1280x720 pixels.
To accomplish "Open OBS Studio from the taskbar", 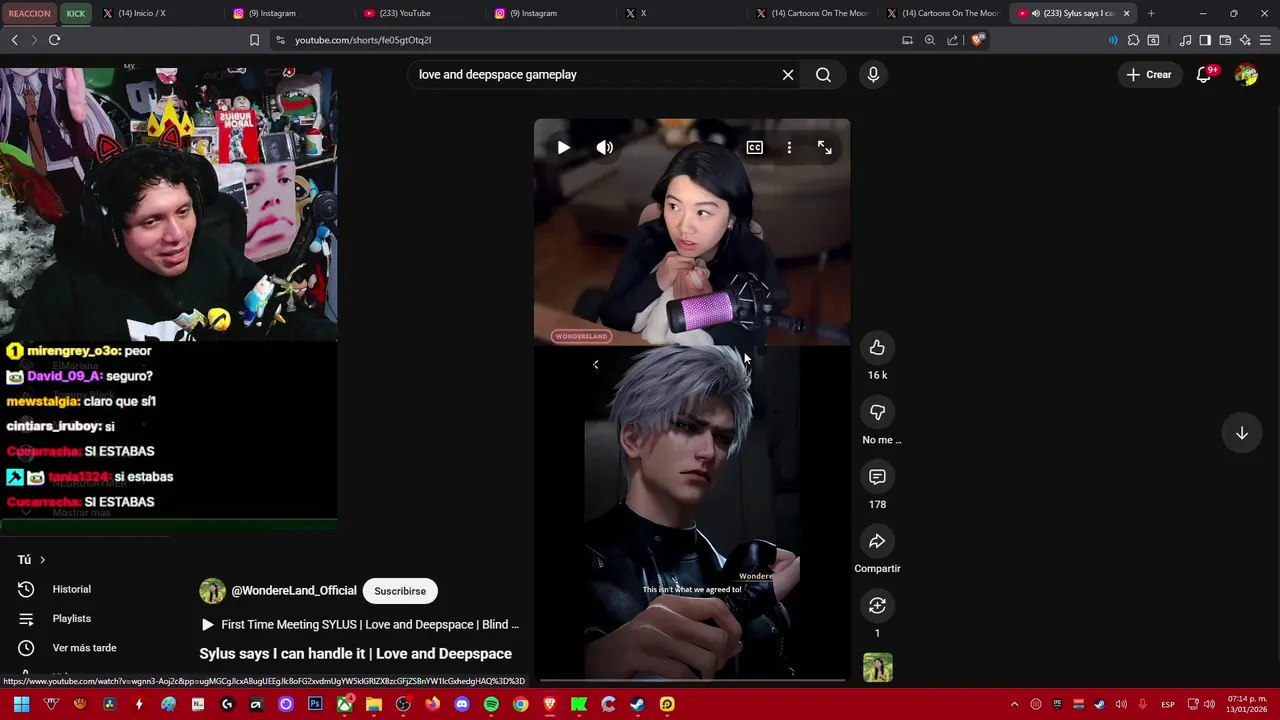I will [x=403, y=704].
